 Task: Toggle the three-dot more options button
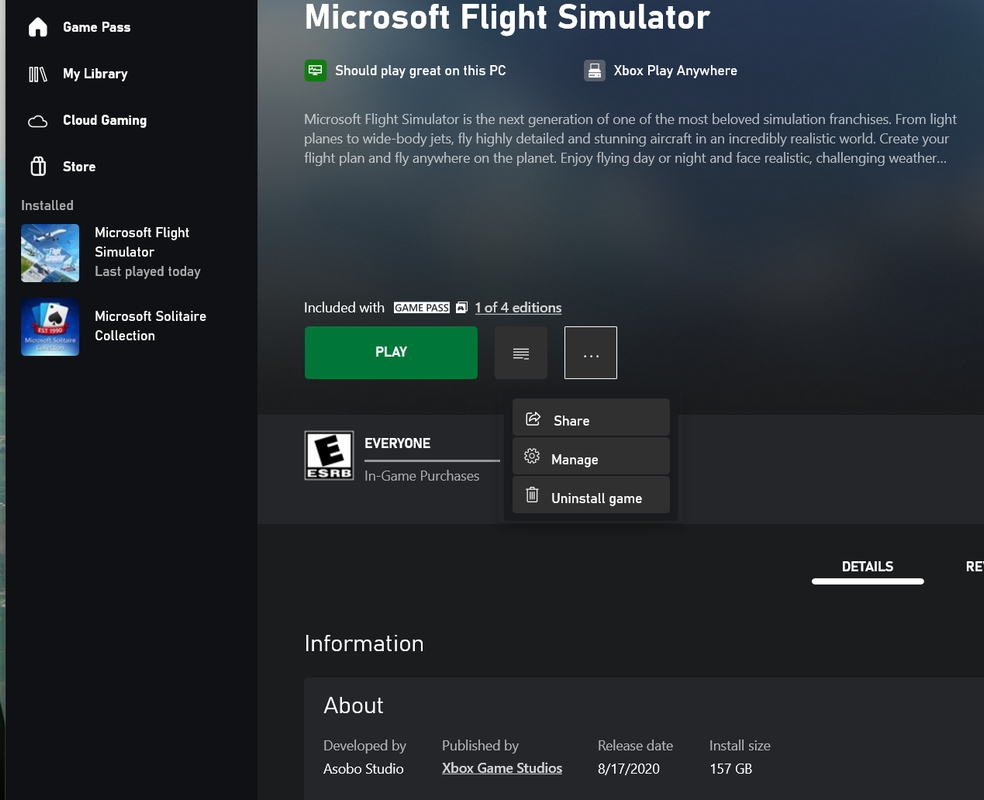click(x=591, y=353)
